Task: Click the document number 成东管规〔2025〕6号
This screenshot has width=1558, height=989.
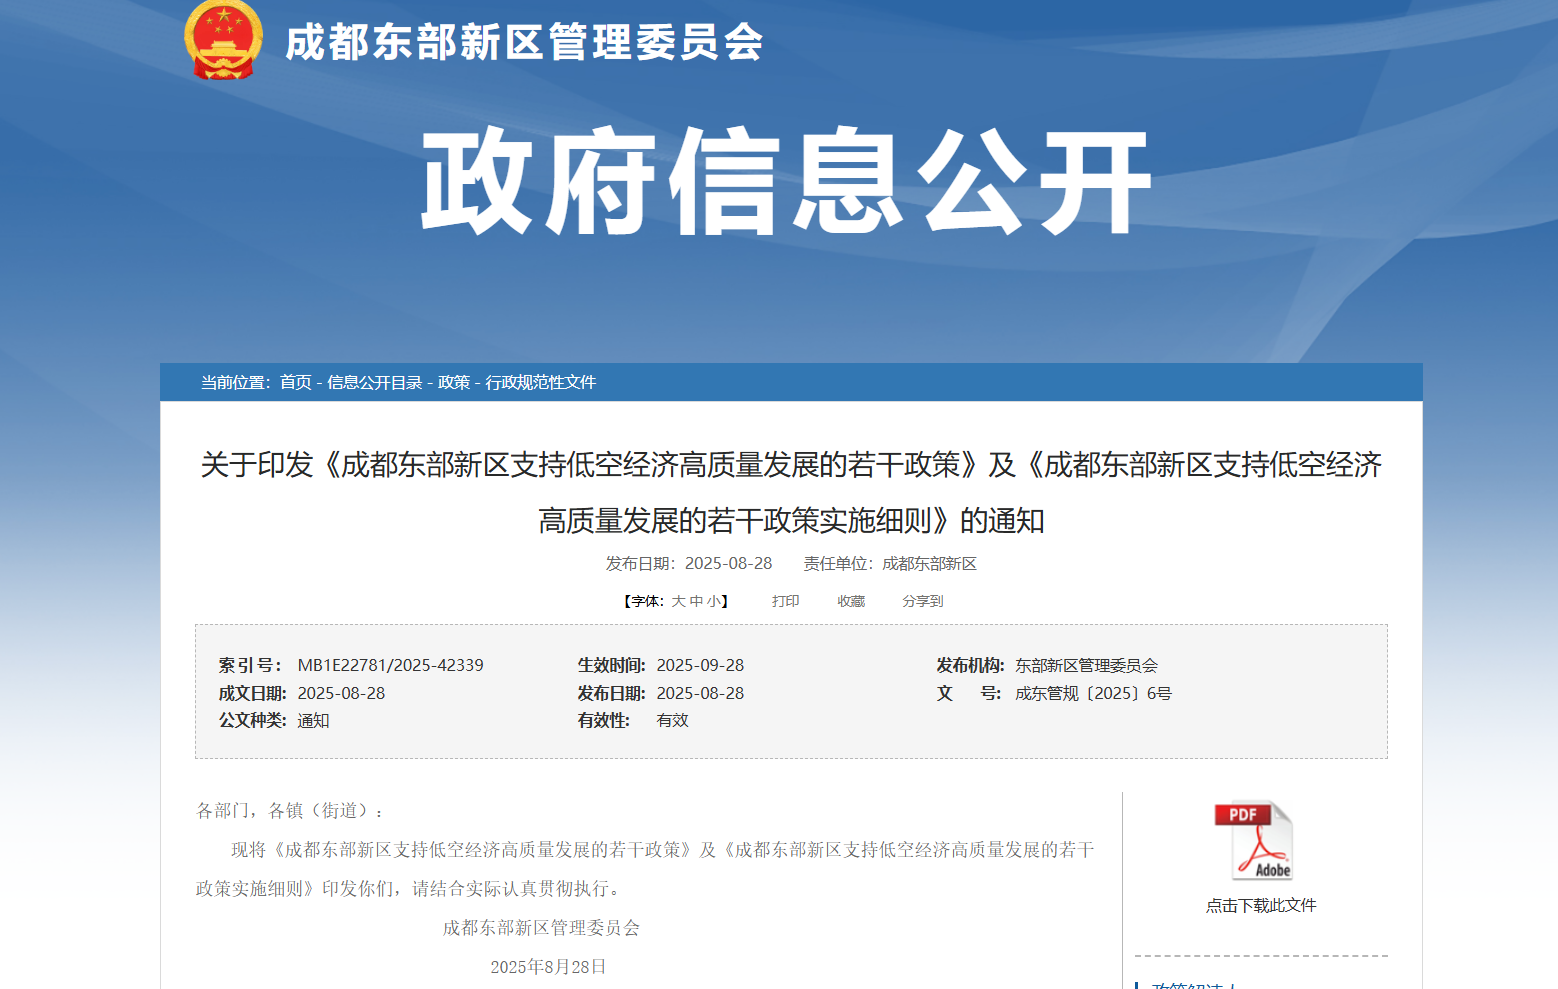Action: pos(1092,693)
